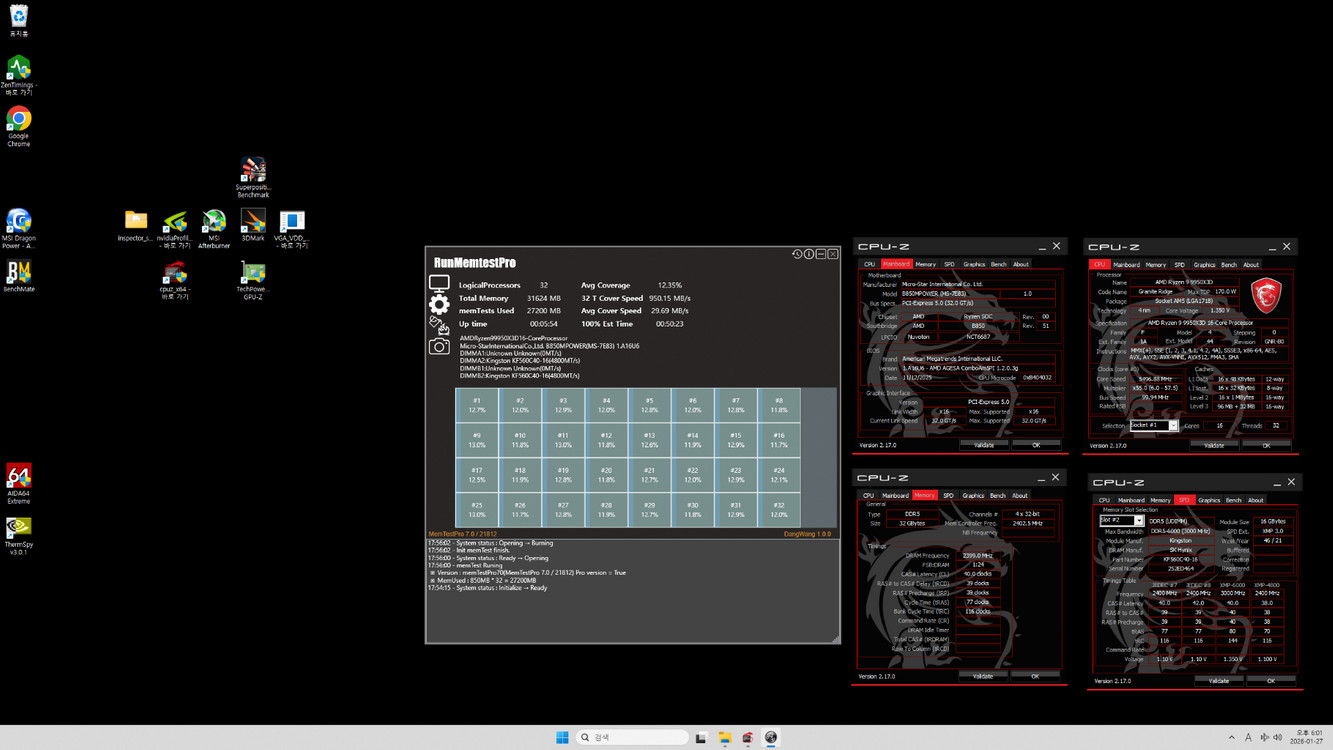The height and width of the screenshot is (750, 1333).
Task: Click OK in the CPU-Z SPD window
Action: [x=1271, y=681]
